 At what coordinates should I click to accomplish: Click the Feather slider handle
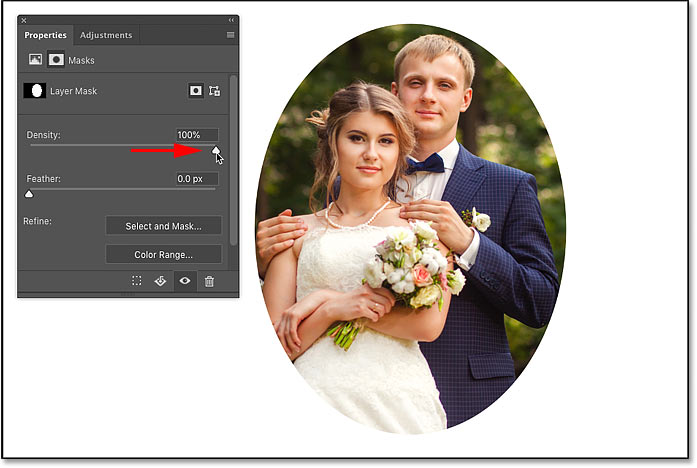point(29,194)
